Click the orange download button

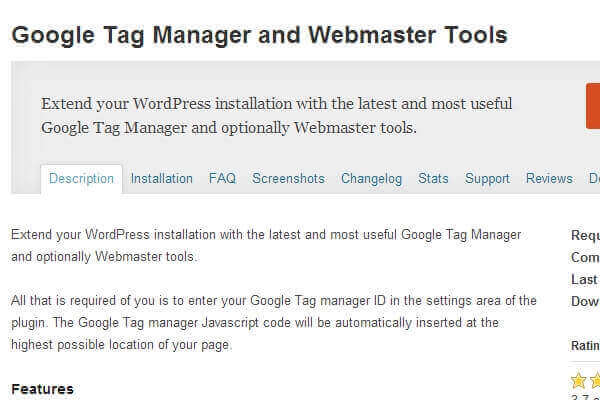point(592,107)
